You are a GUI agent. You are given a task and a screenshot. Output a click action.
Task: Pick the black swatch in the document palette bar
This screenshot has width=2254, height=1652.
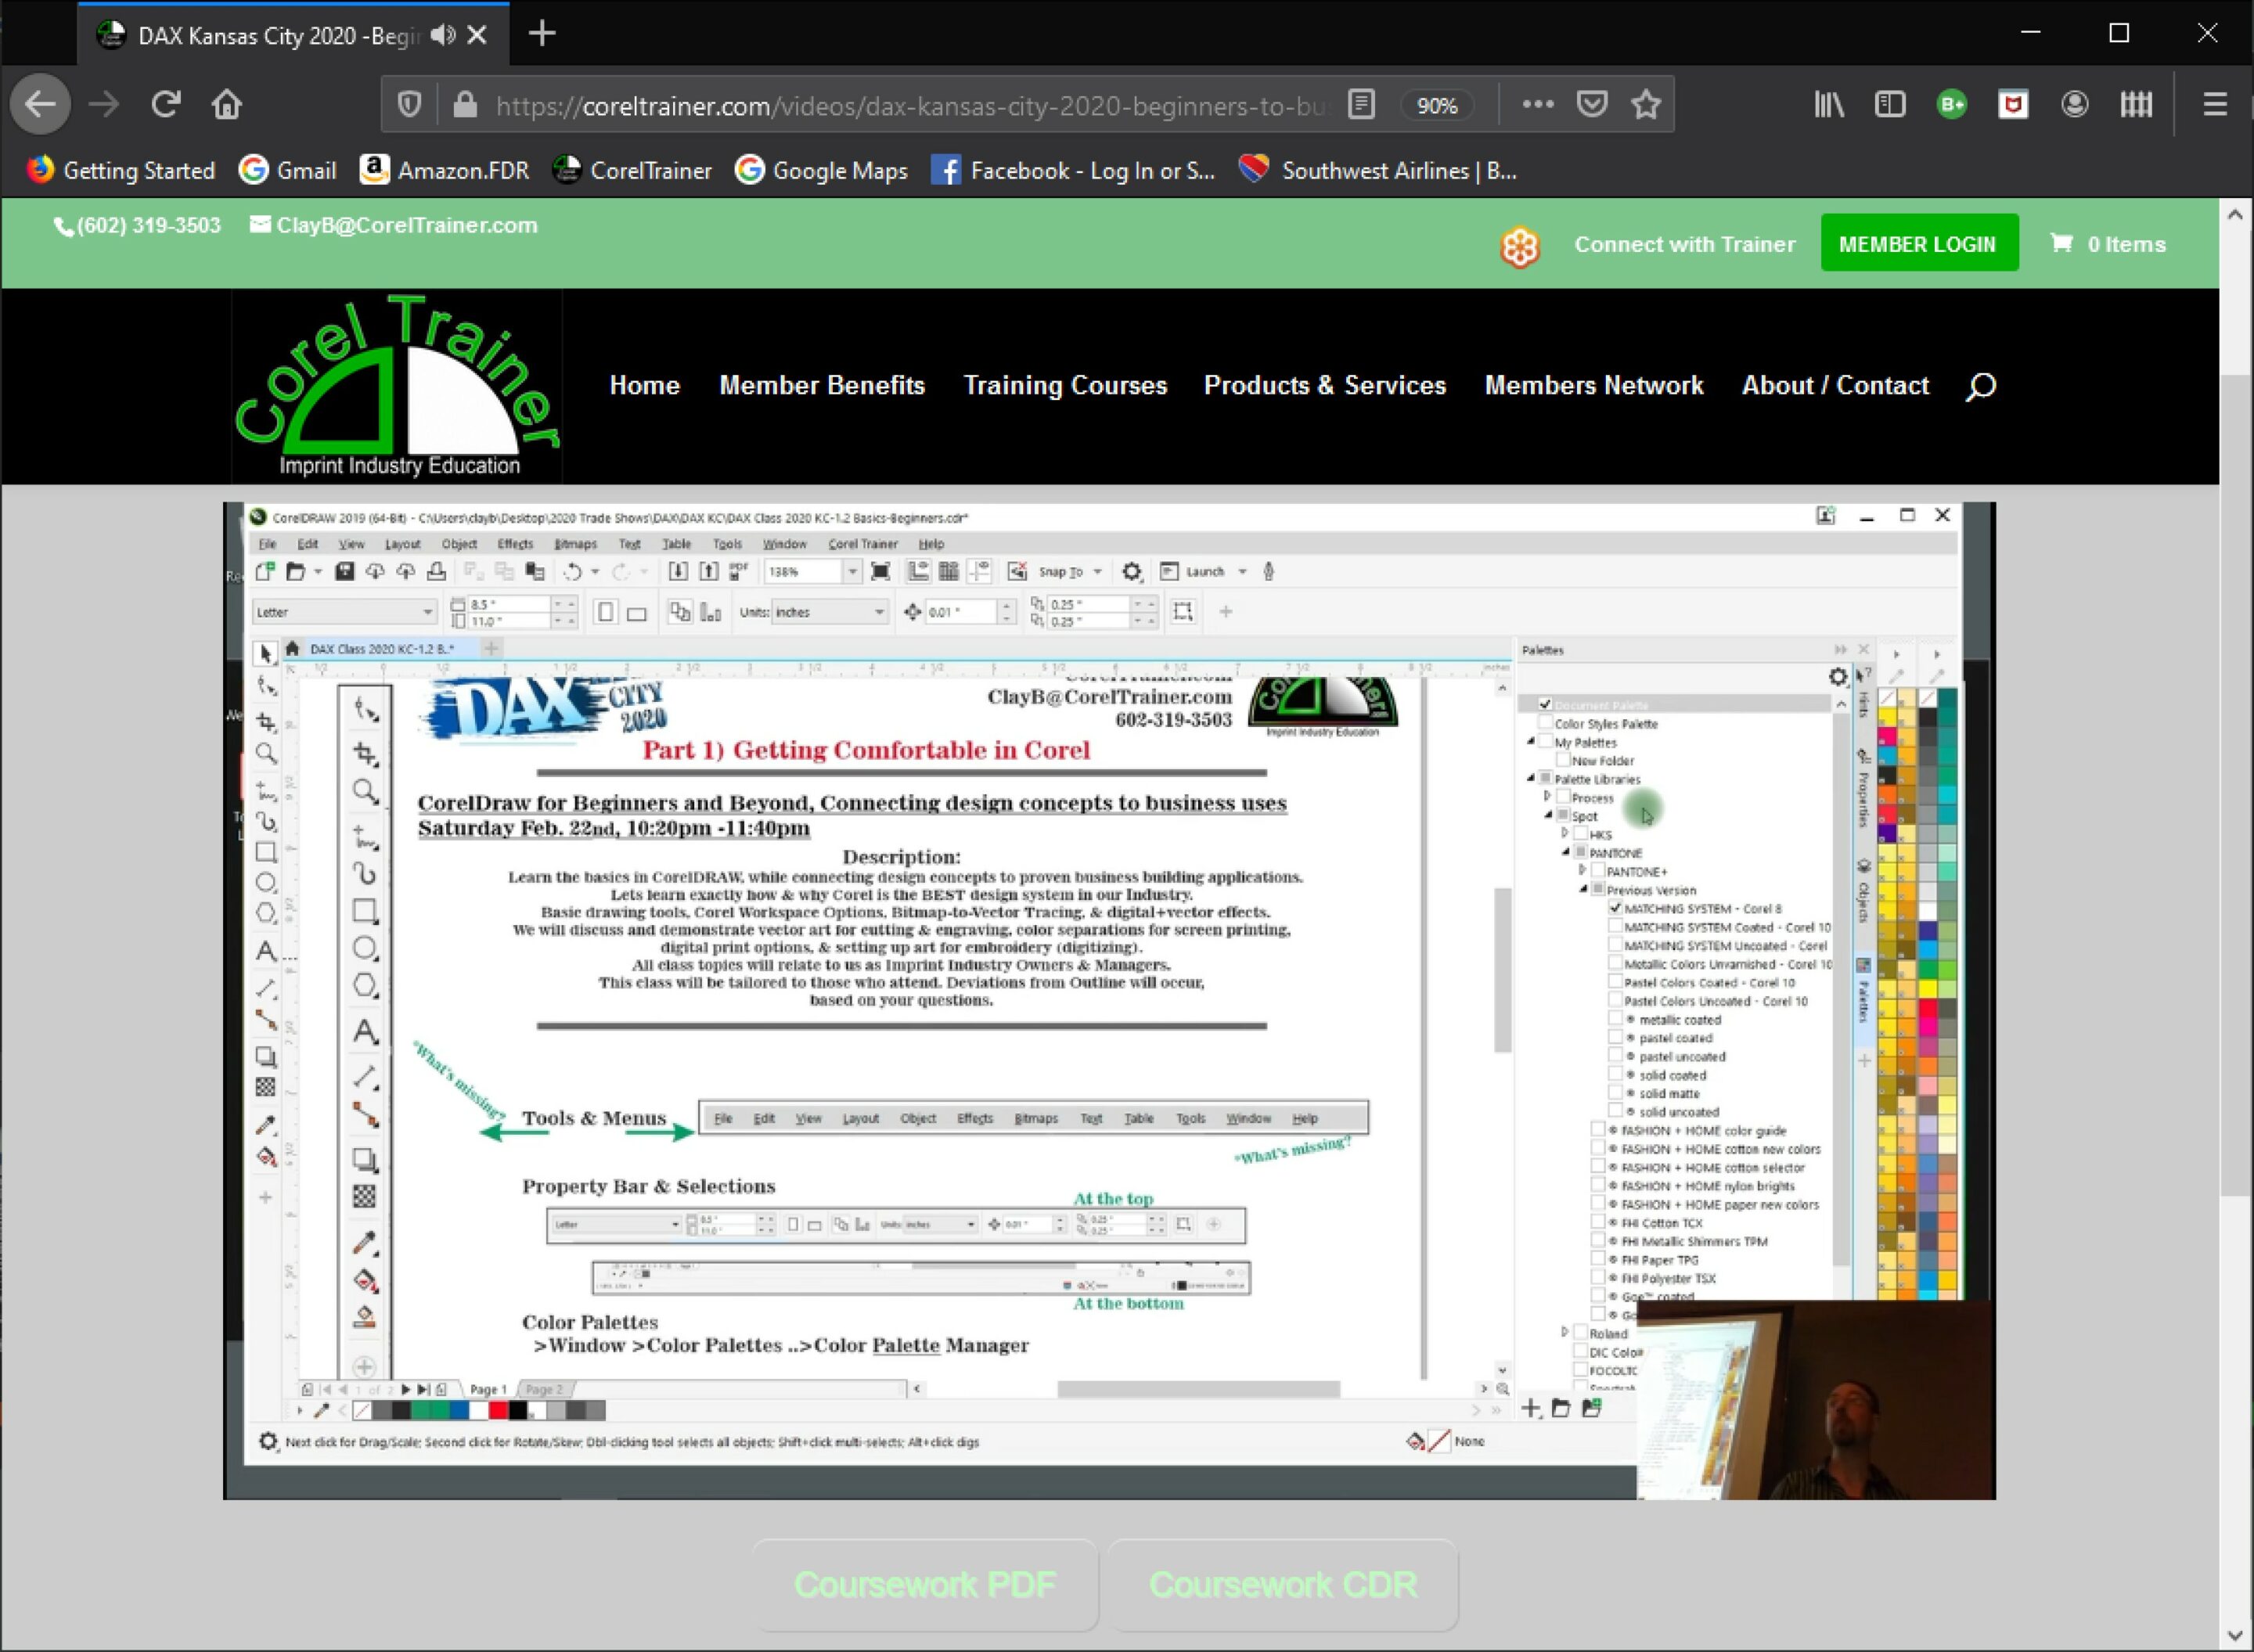pyautogui.click(x=518, y=1410)
